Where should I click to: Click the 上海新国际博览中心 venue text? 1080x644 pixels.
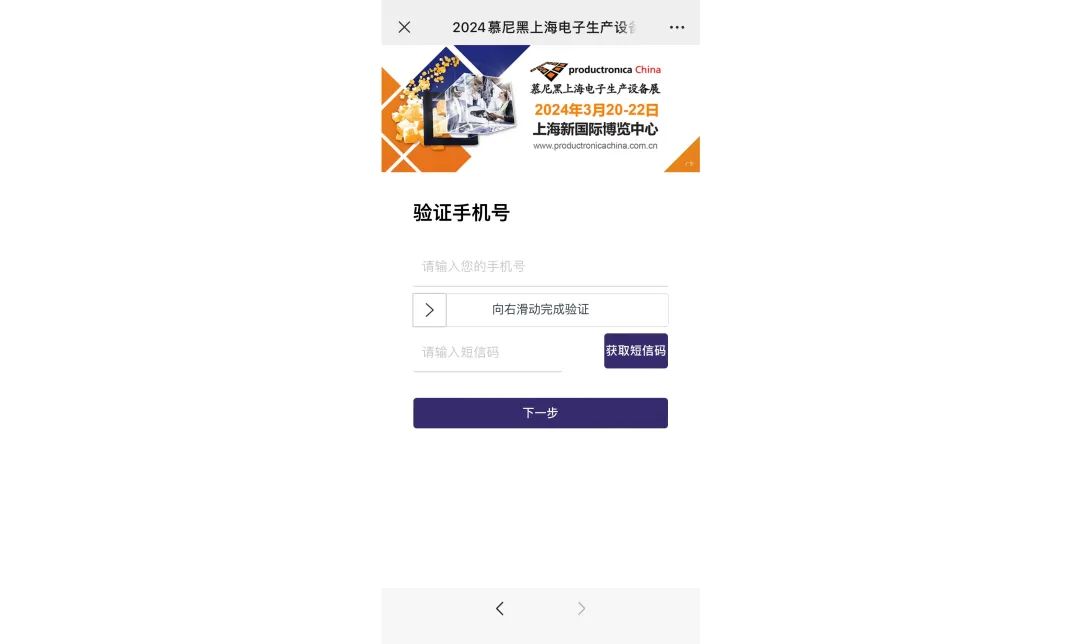click(595, 129)
